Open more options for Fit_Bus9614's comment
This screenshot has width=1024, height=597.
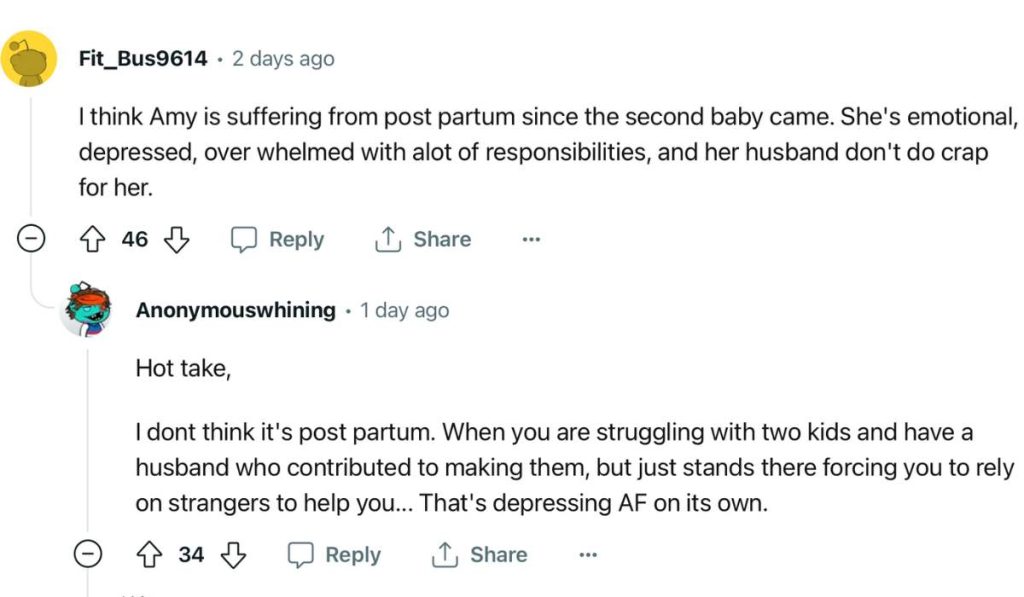pyautogui.click(x=531, y=240)
